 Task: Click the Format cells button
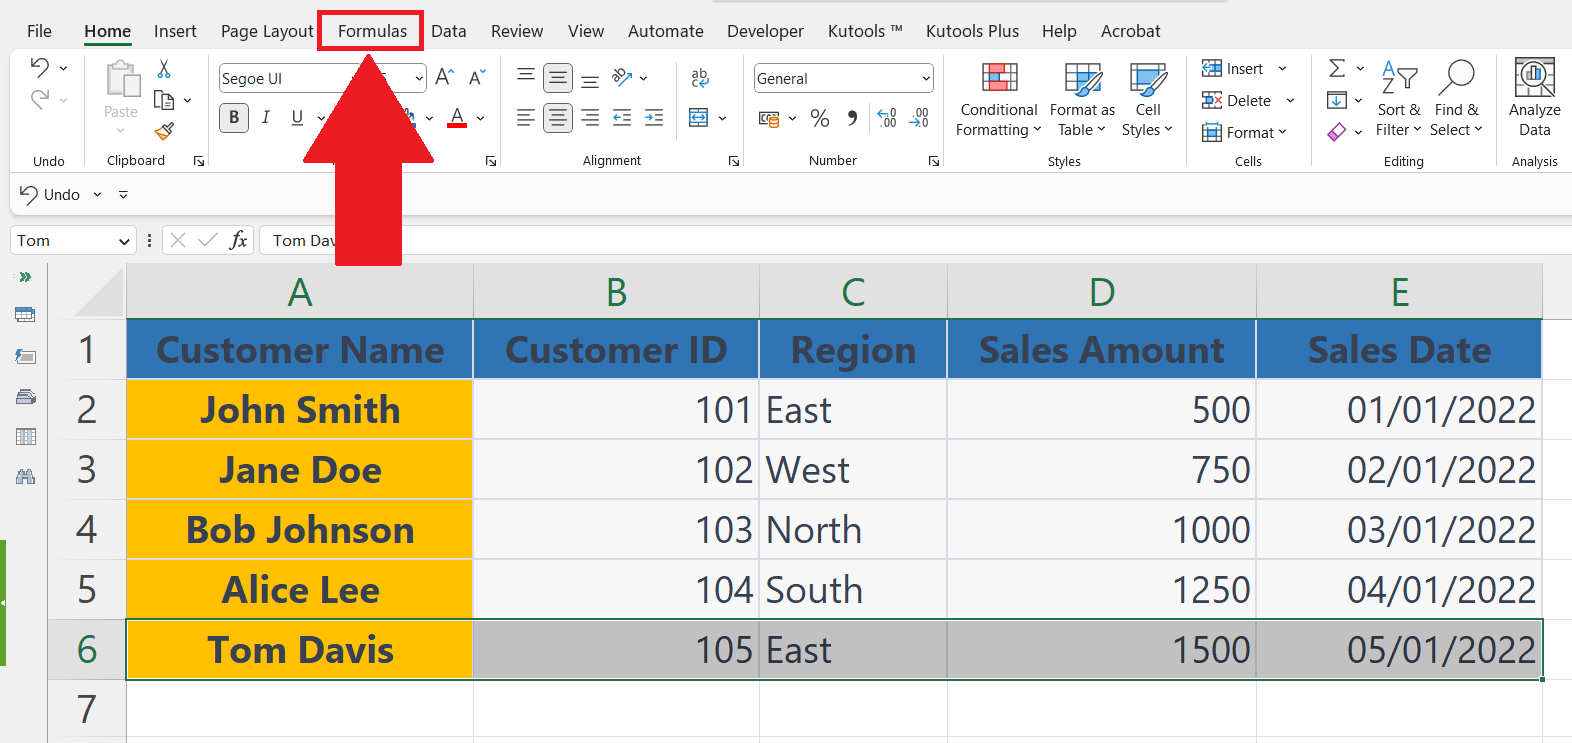click(x=1245, y=132)
